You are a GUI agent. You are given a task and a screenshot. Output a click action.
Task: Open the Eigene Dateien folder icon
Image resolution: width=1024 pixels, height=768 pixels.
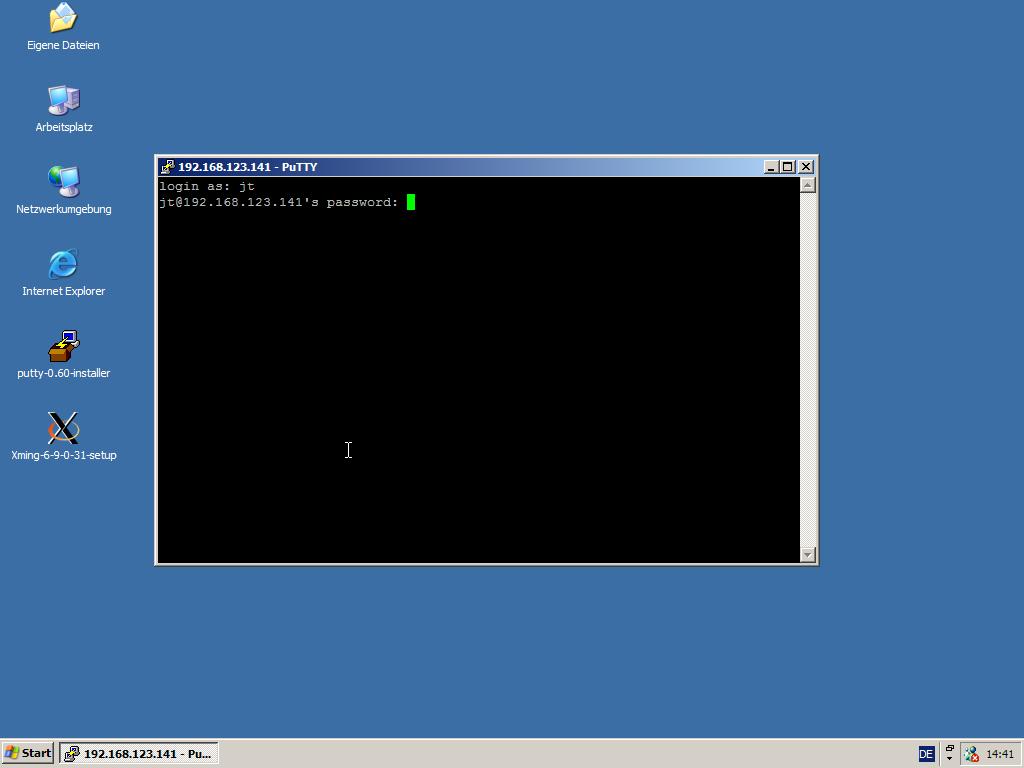(63, 18)
